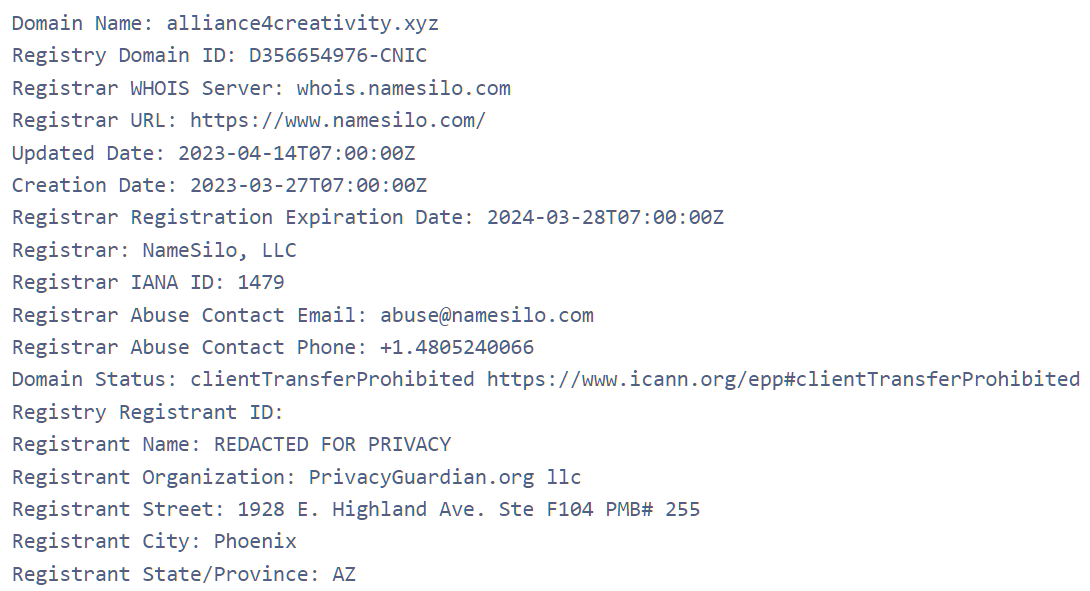Click the REDACTED FOR PRIVACY registrant name

(x=332, y=444)
